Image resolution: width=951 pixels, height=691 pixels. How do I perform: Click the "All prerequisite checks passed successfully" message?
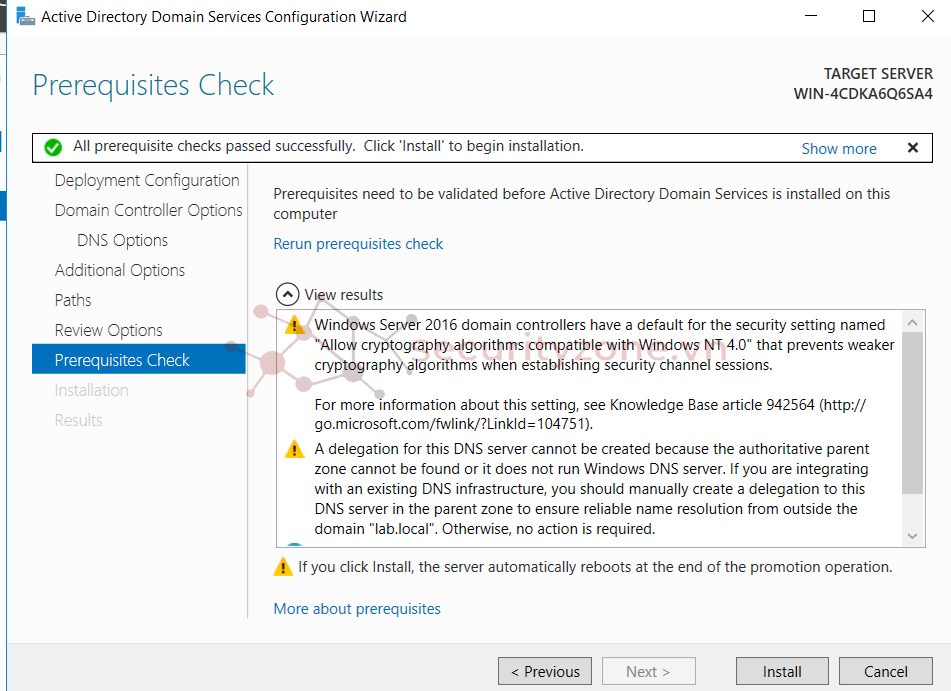[x=328, y=146]
